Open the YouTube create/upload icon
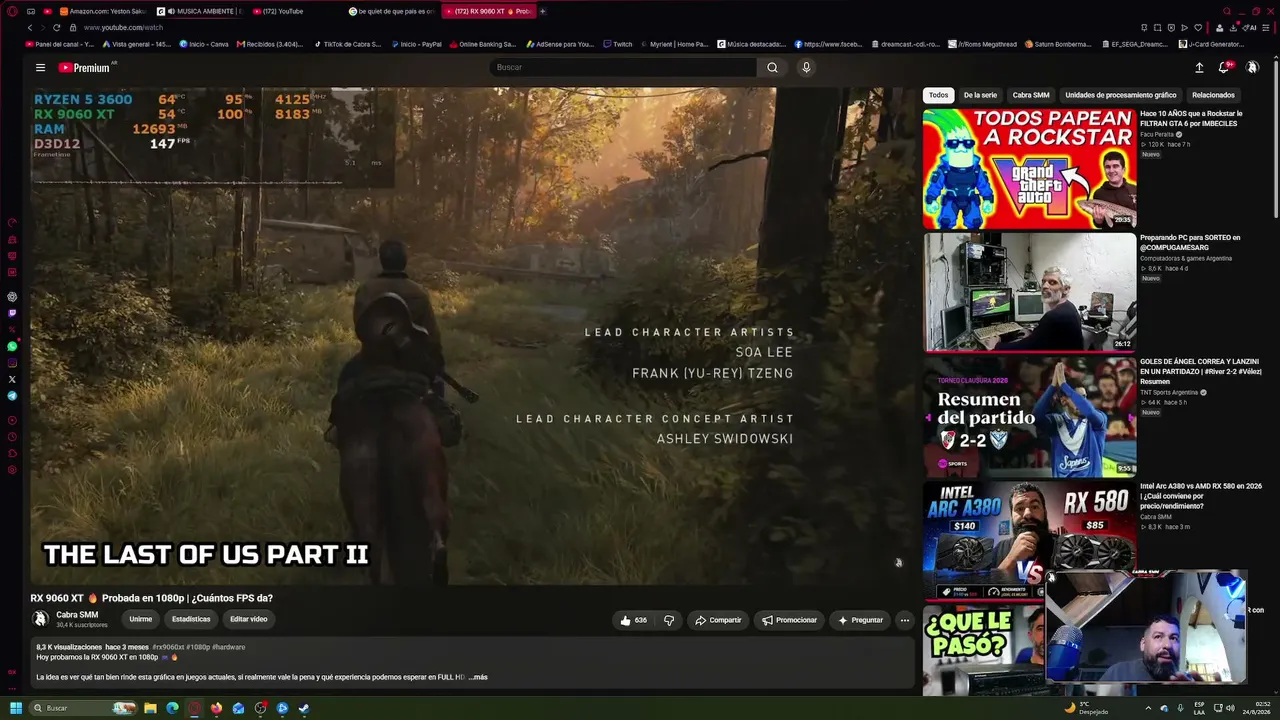The height and width of the screenshot is (720, 1280). [x=1199, y=68]
